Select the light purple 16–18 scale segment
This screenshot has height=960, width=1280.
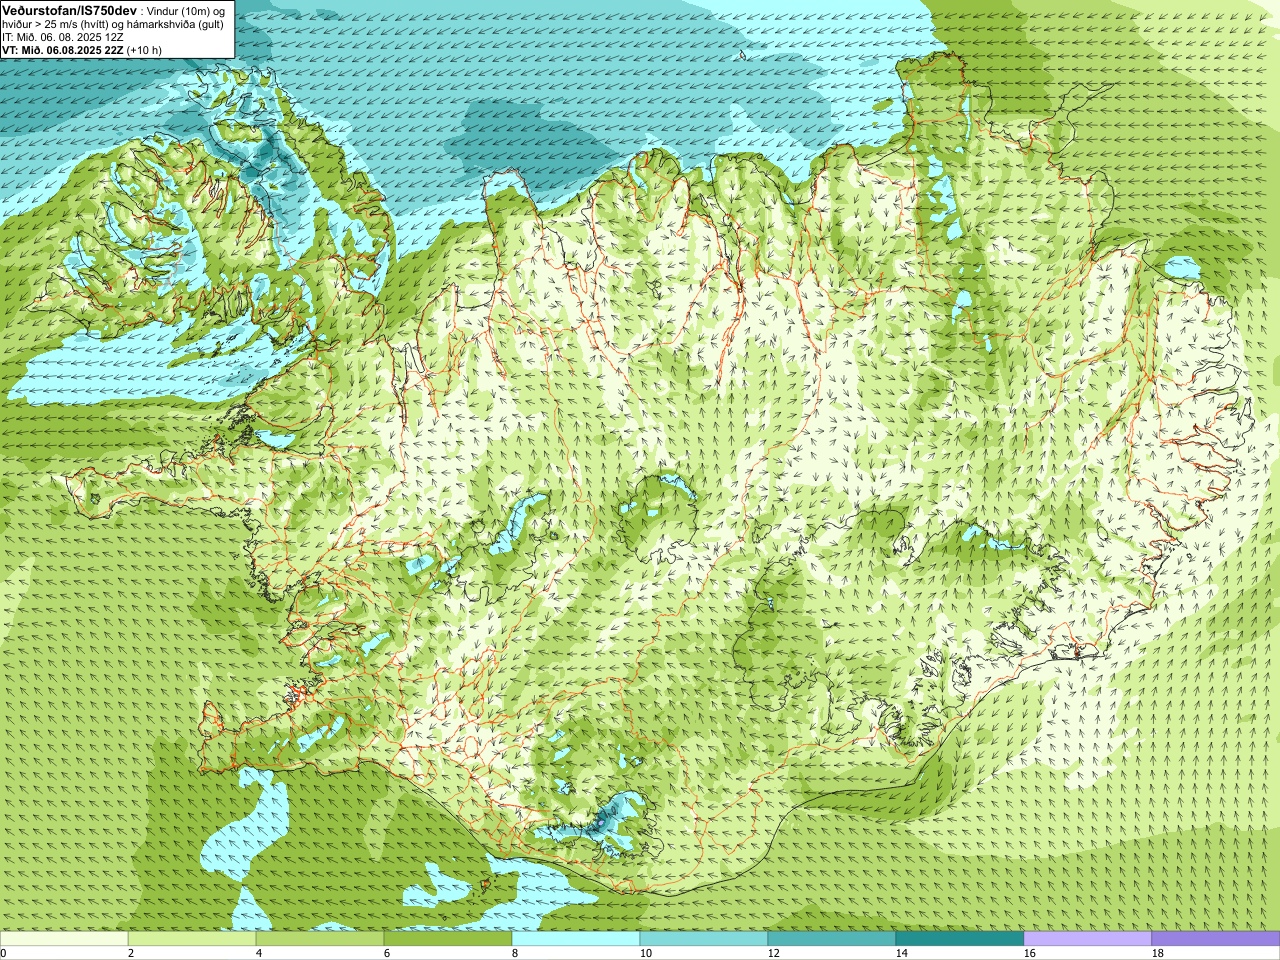coord(1088,939)
